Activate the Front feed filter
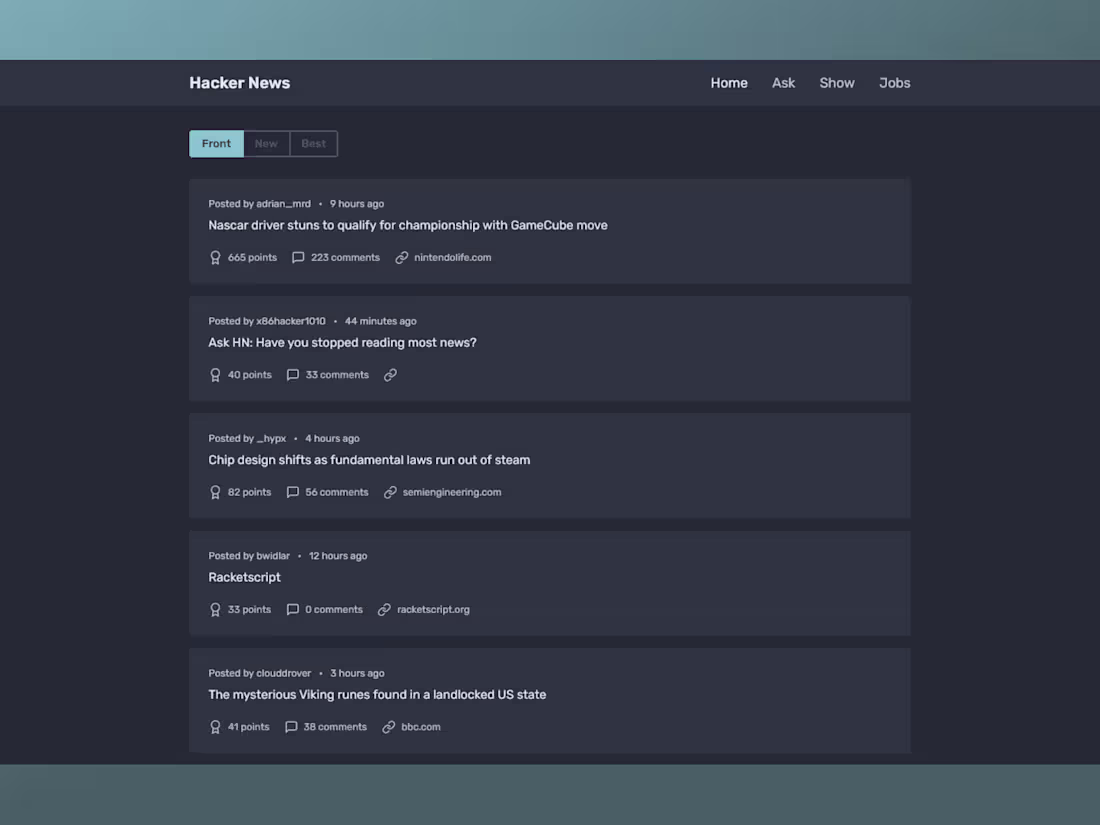This screenshot has width=1100, height=825. tap(216, 143)
